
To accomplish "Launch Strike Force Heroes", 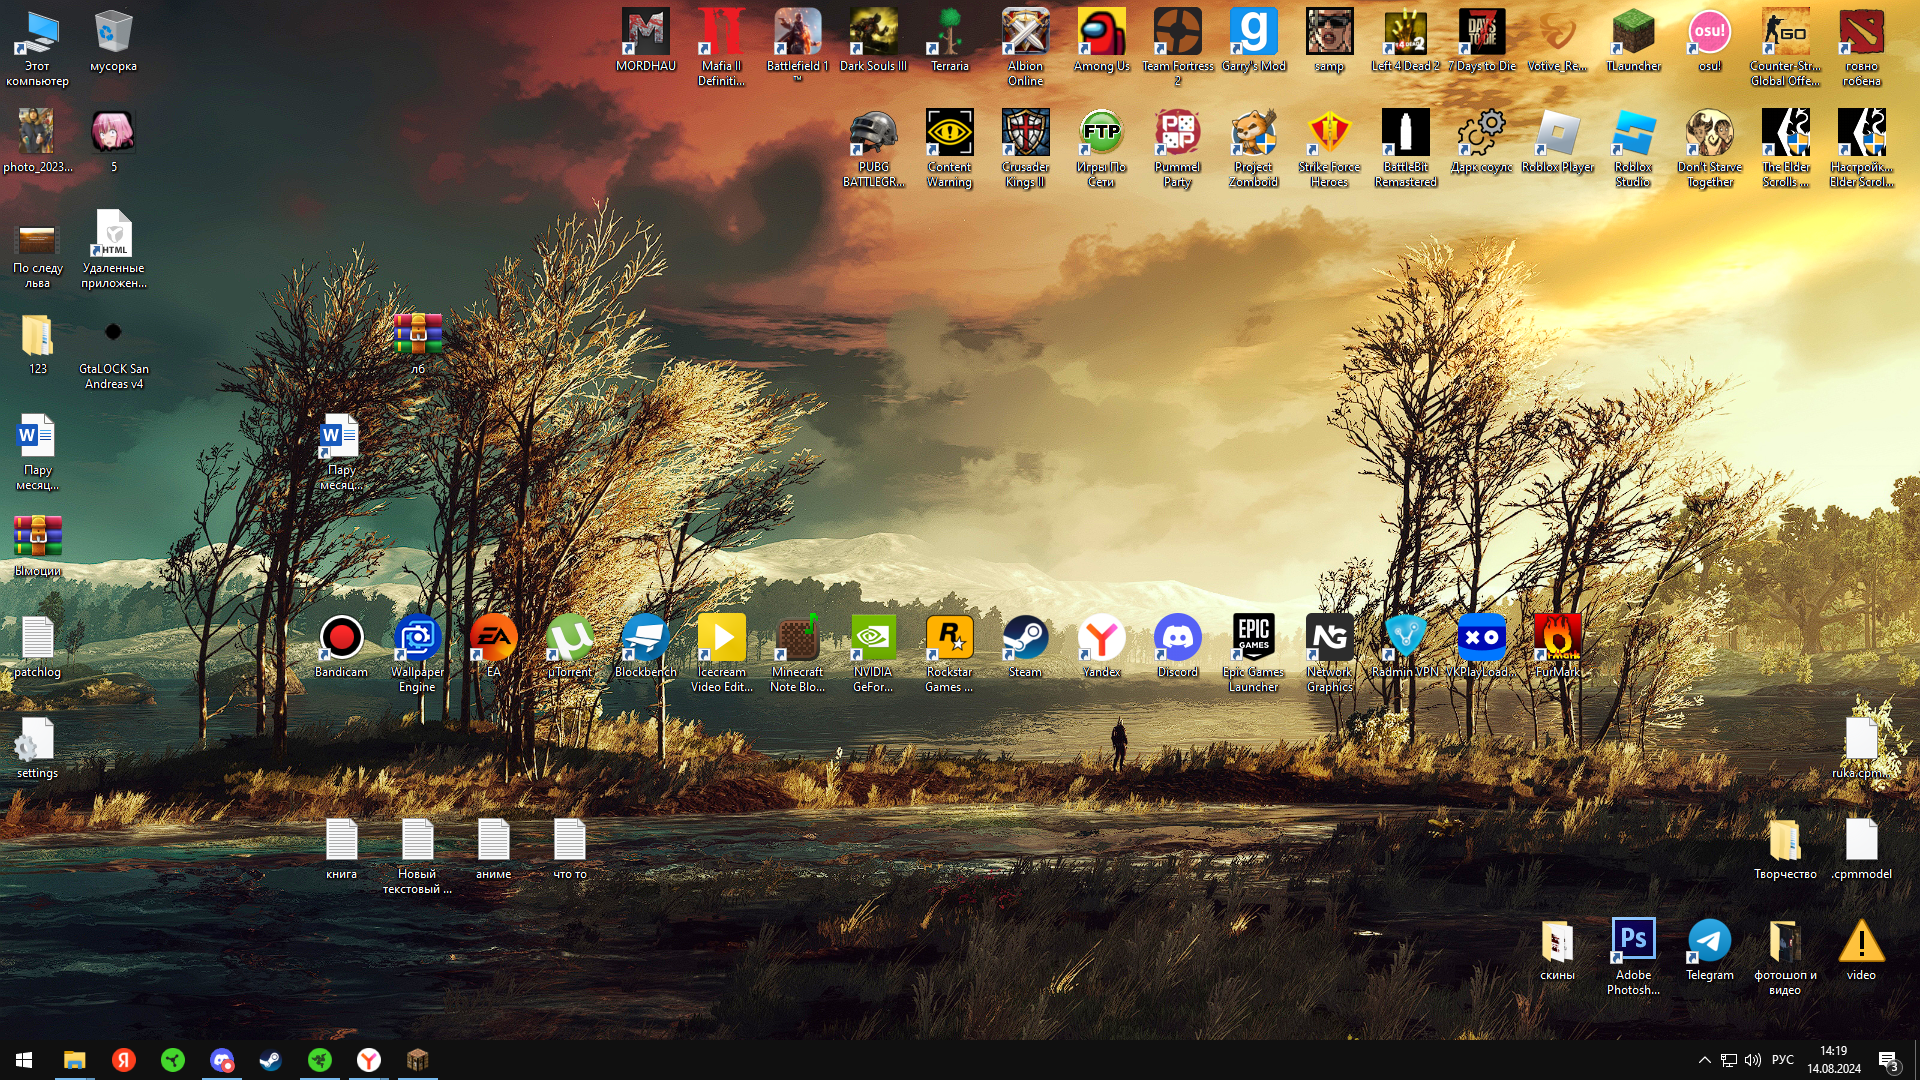I will pos(1329,149).
